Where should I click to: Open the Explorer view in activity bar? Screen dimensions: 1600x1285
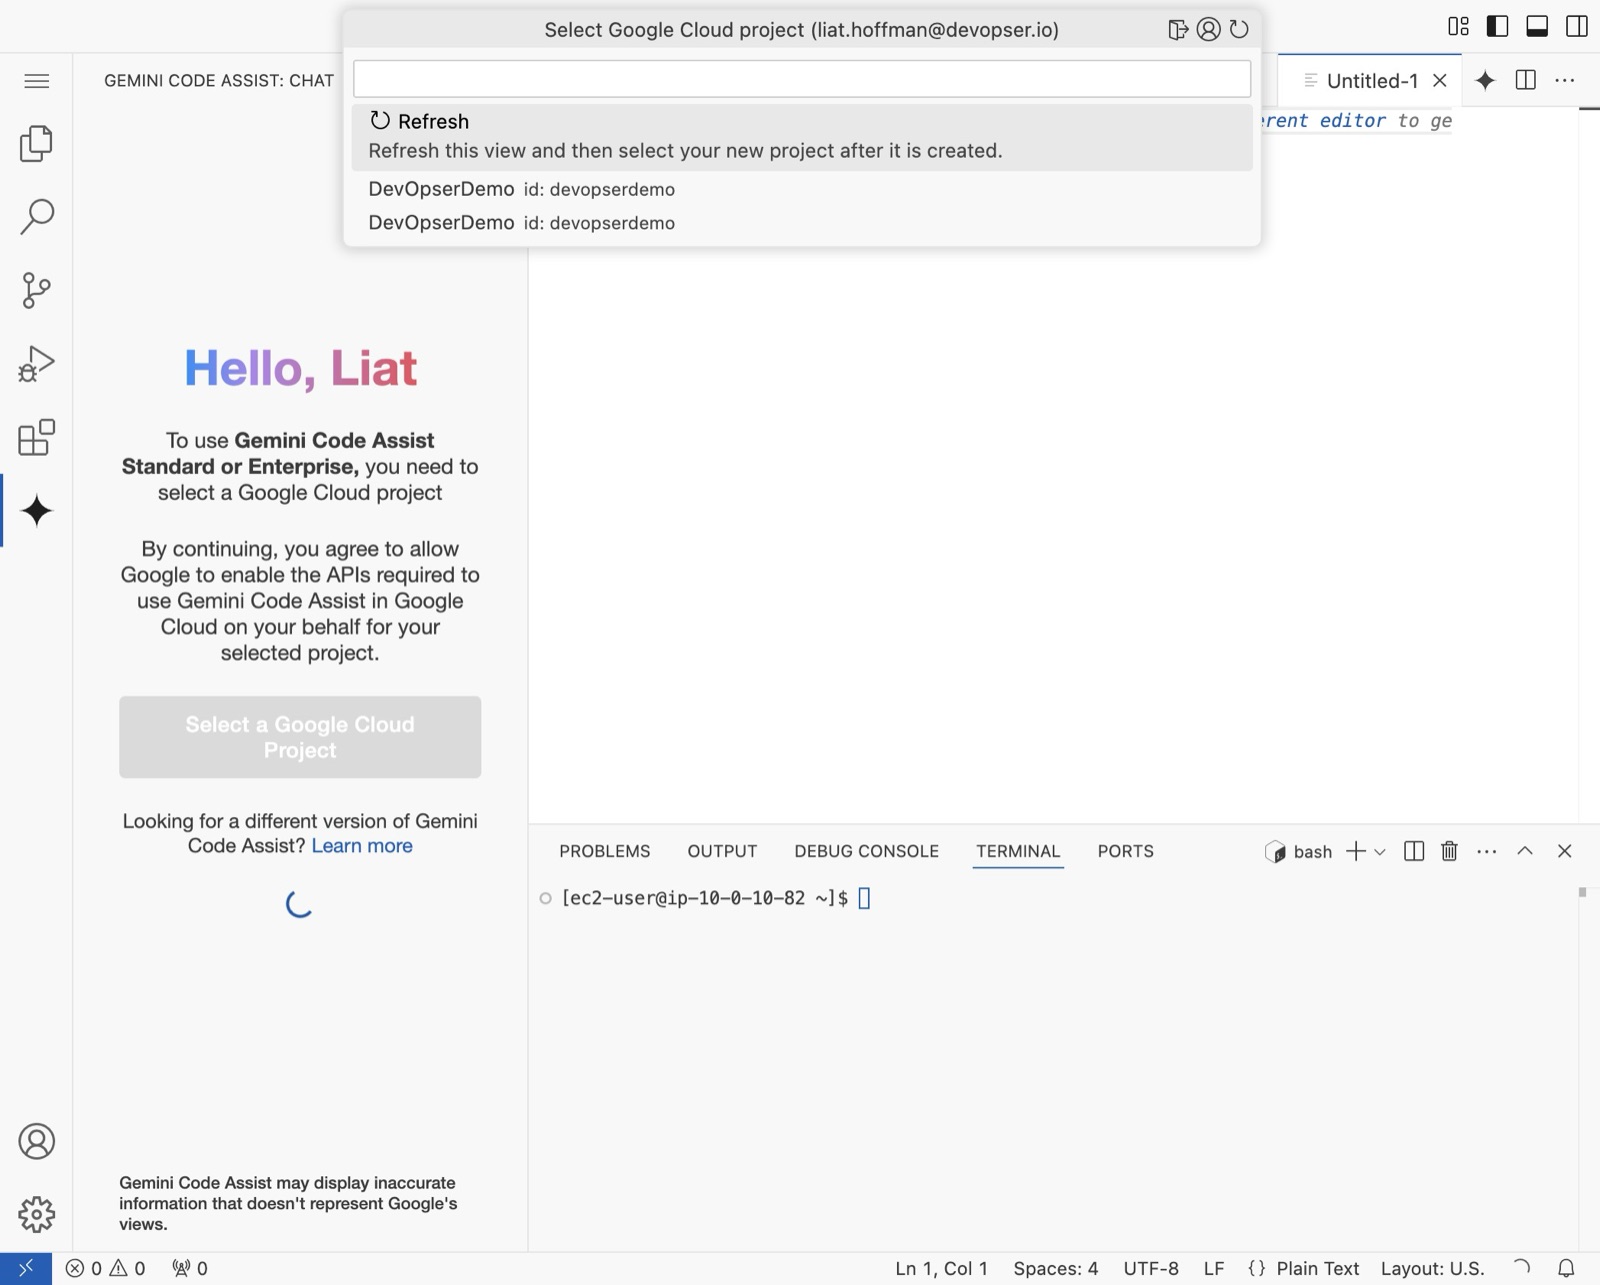point(37,143)
